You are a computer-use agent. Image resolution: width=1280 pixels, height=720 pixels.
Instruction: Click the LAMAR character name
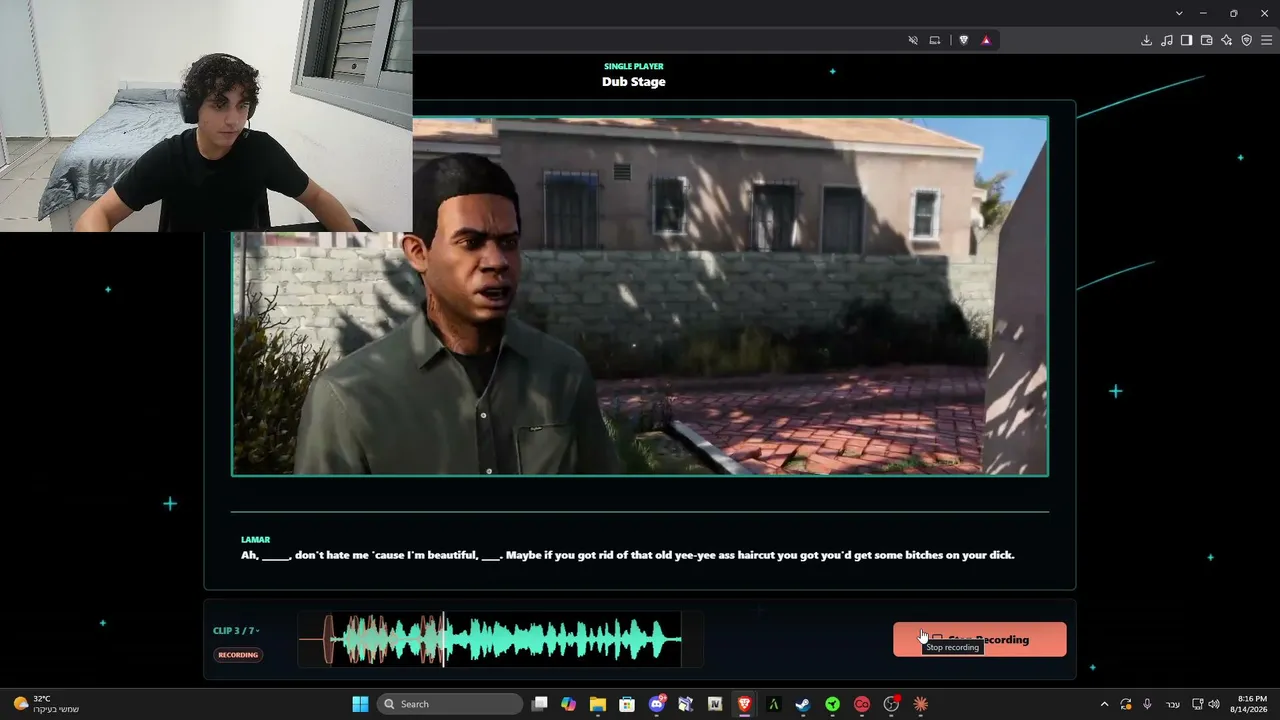point(255,540)
